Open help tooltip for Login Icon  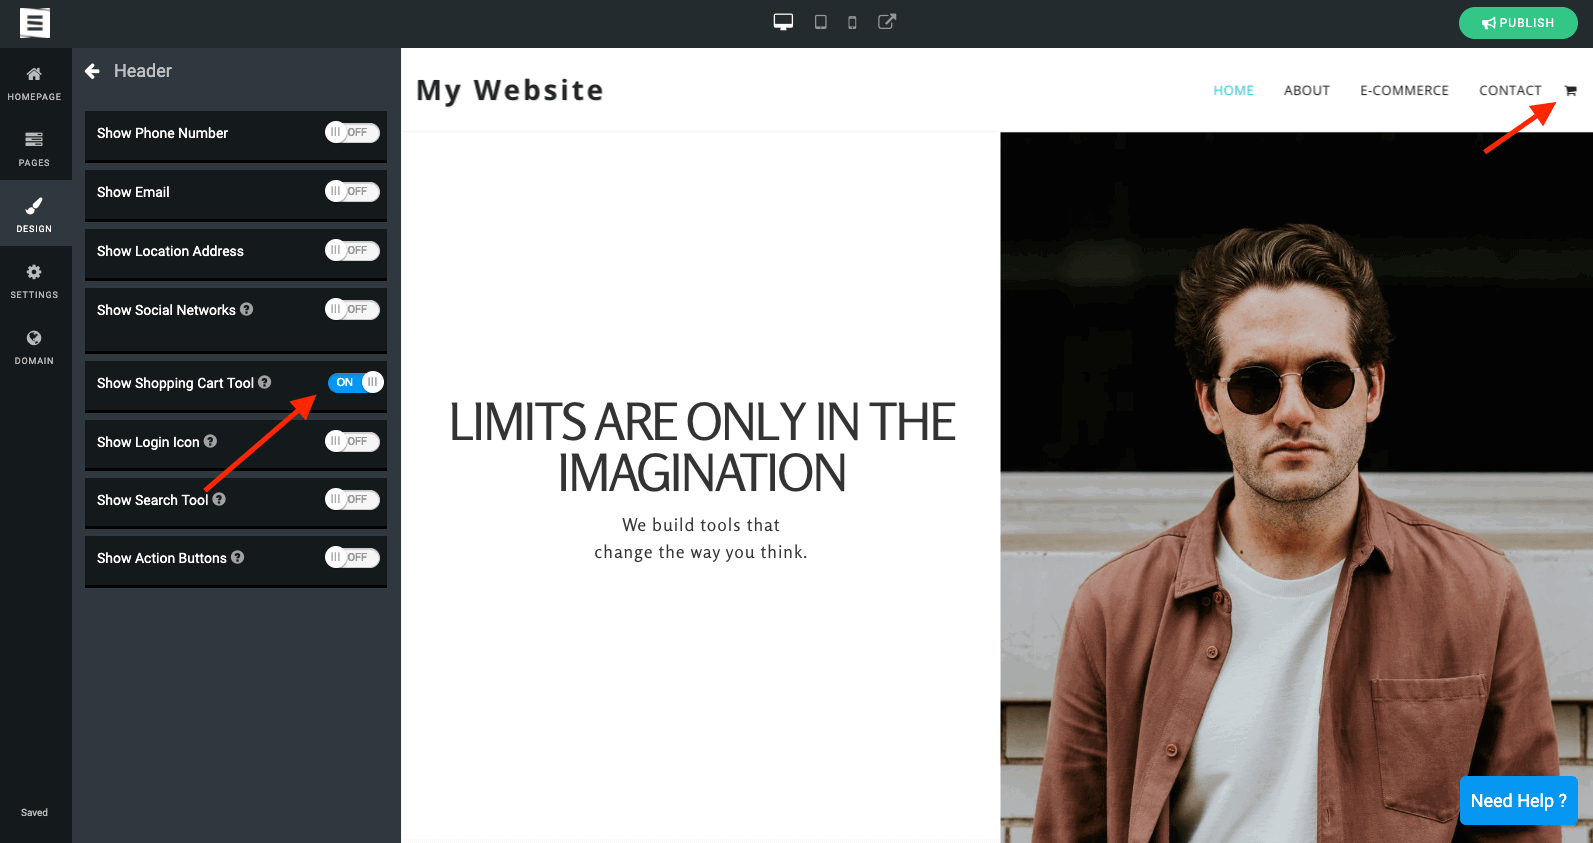pos(211,441)
